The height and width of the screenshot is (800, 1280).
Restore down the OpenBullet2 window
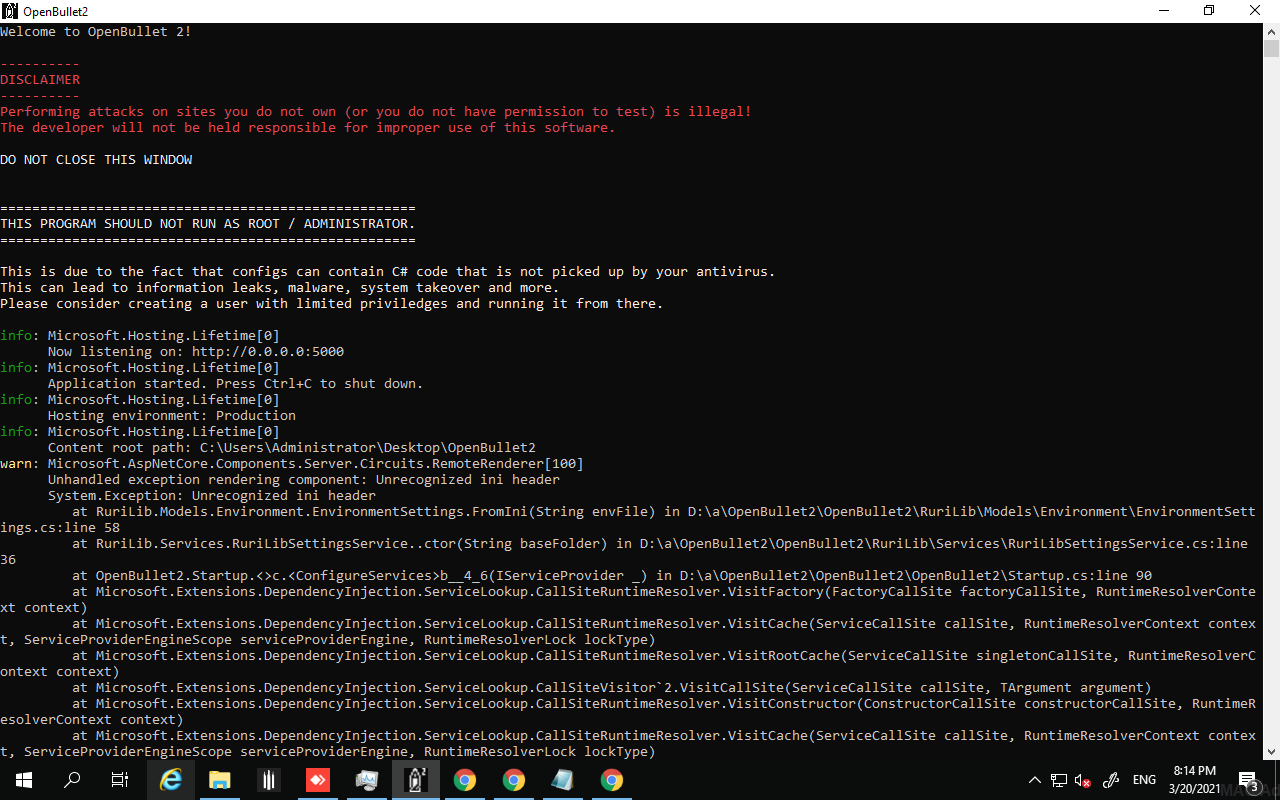pyautogui.click(x=1210, y=11)
